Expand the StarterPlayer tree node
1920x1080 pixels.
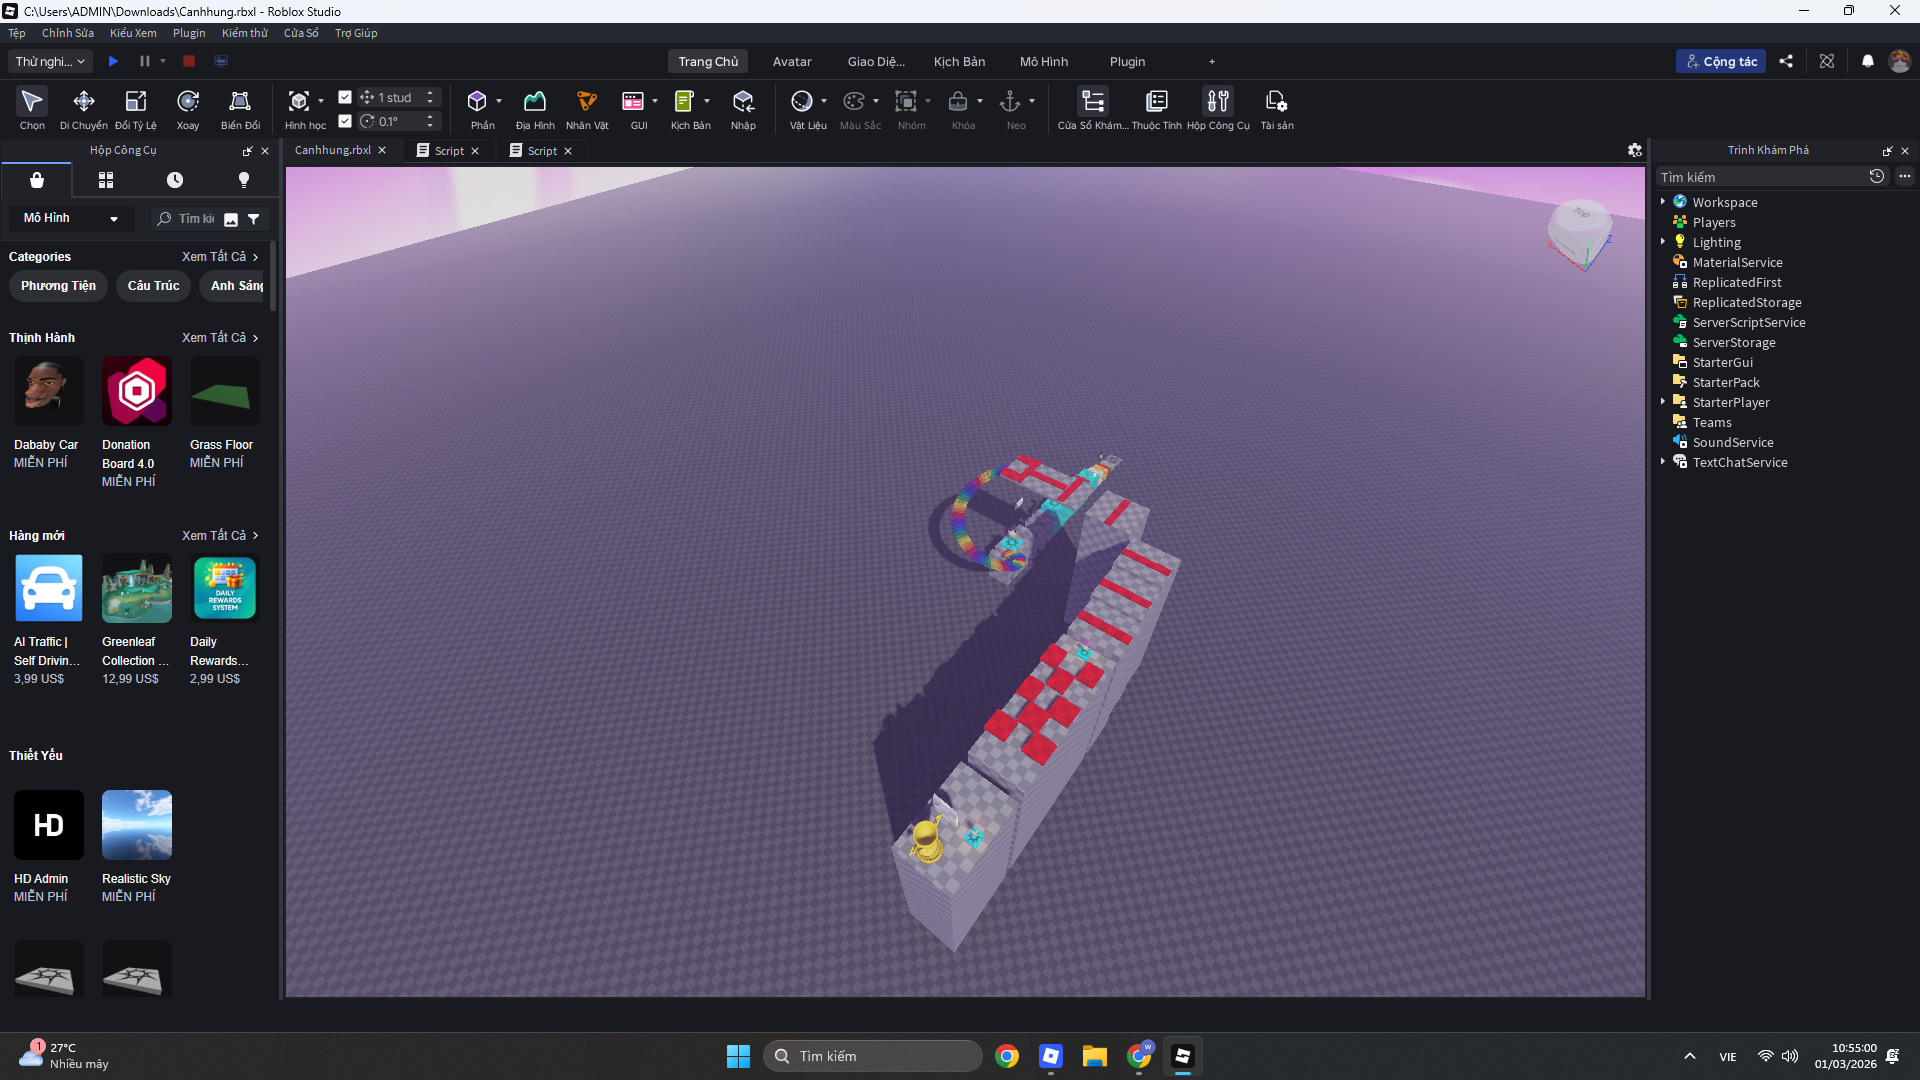coord(1663,402)
